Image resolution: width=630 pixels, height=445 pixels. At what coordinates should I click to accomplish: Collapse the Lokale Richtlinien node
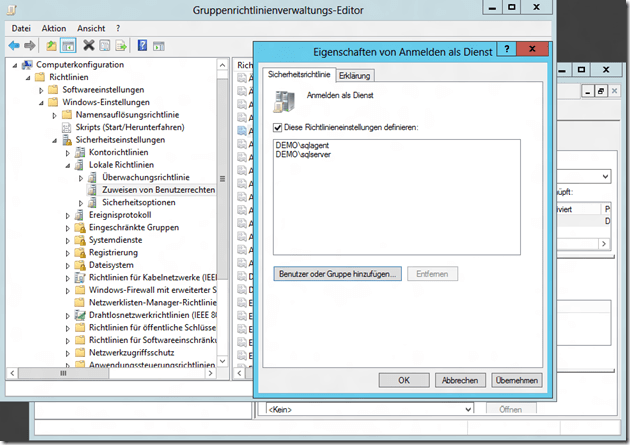pyautogui.click(x=68, y=165)
